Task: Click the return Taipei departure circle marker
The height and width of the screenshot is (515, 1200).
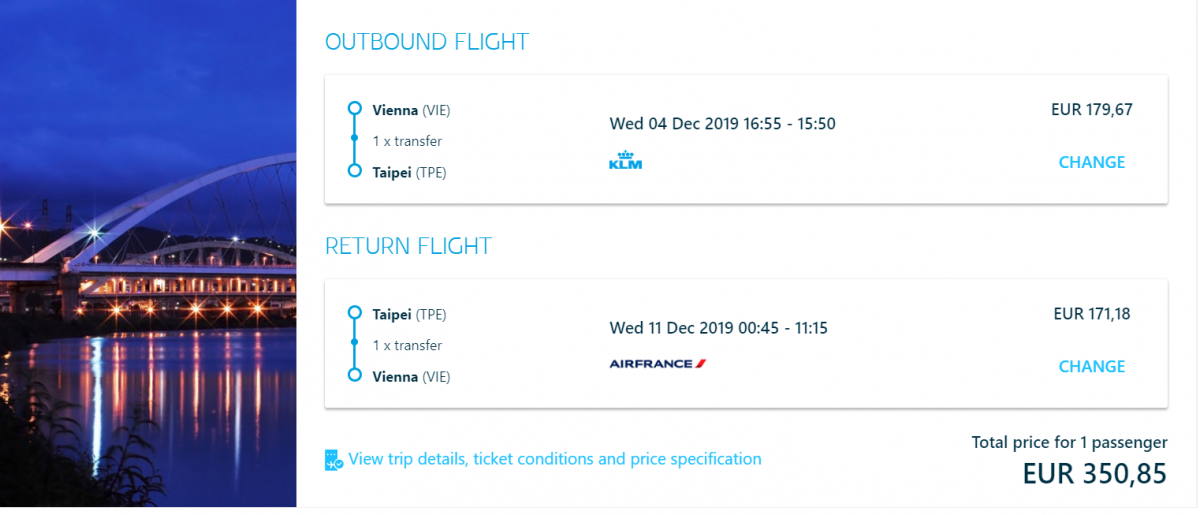Action: click(354, 313)
